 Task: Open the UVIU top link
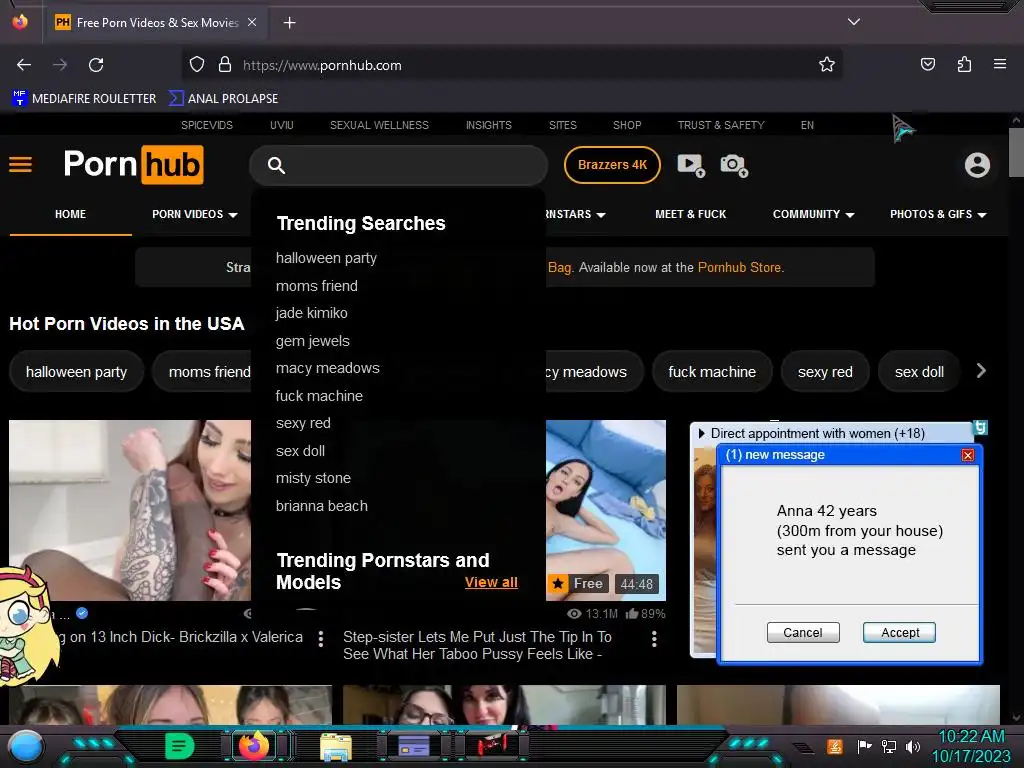[x=281, y=125]
